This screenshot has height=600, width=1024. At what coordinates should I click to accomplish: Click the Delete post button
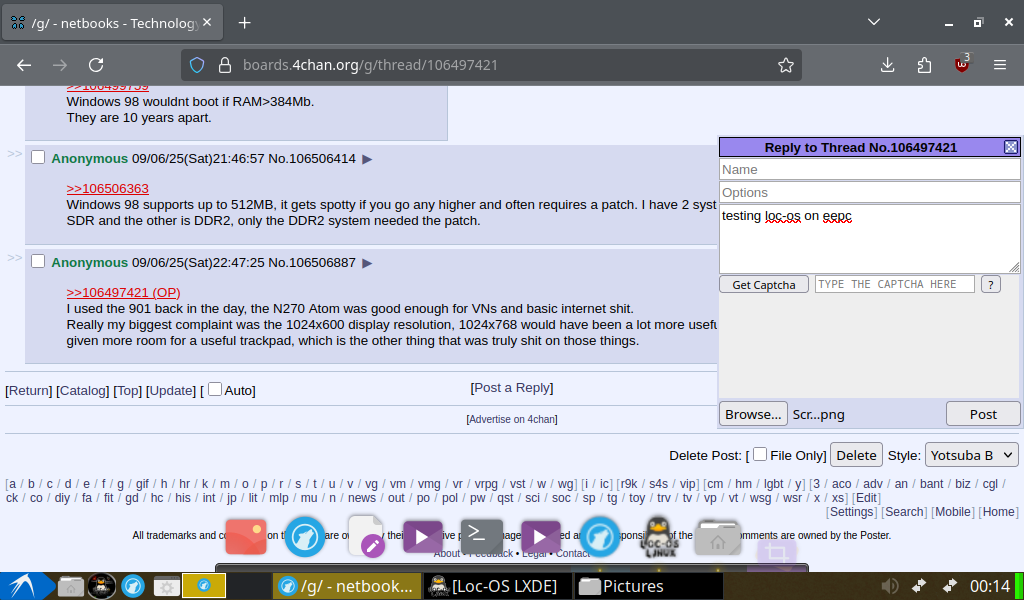pos(856,455)
